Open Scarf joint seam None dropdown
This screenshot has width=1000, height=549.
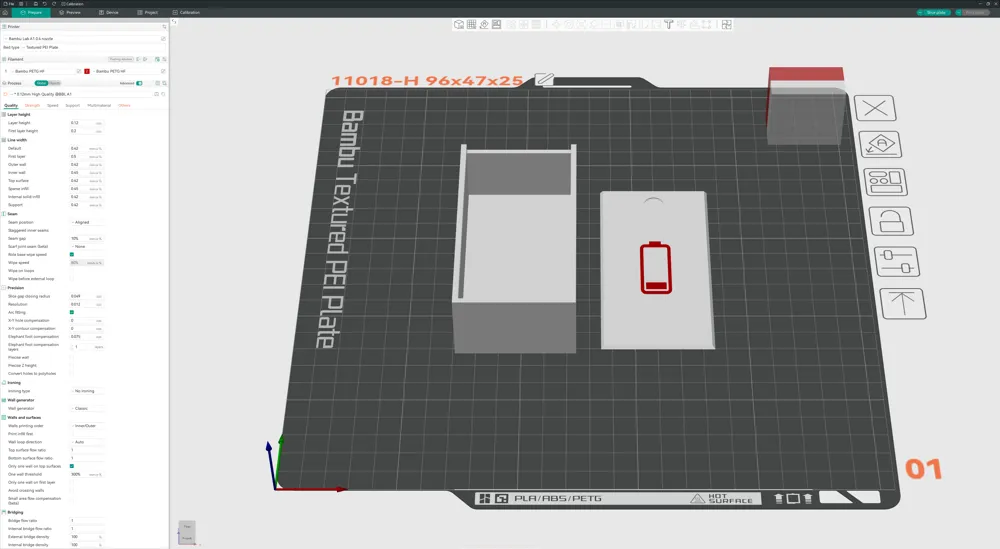tap(87, 246)
